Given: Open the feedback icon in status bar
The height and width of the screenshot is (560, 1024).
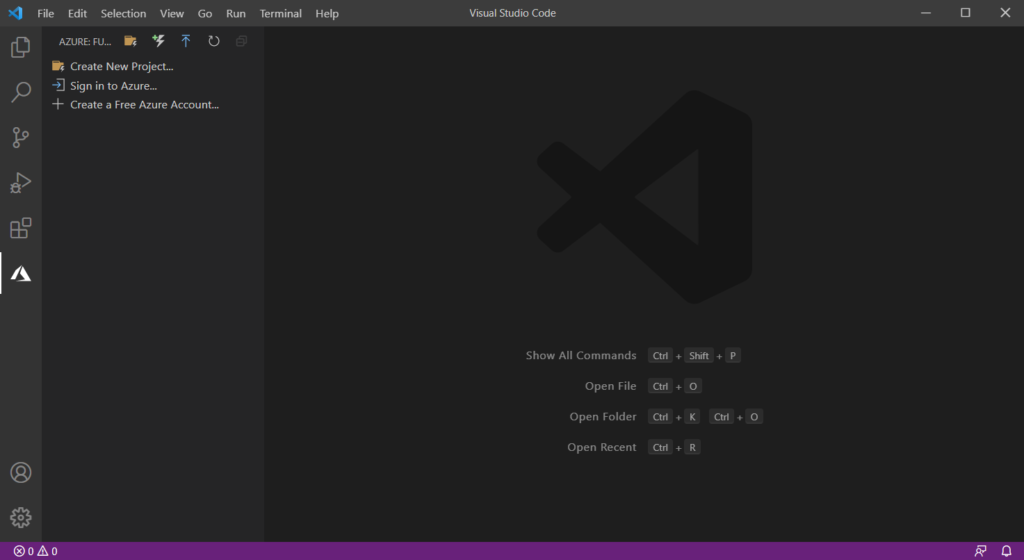Looking at the screenshot, I should pyautogui.click(x=980, y=551).
